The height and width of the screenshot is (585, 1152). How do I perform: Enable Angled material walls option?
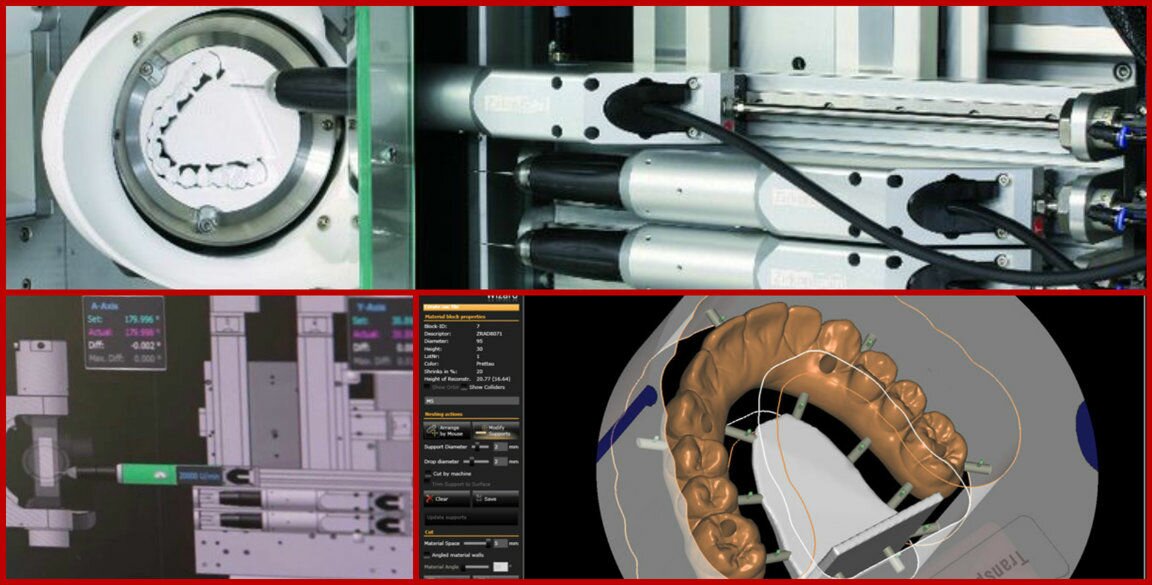tap(429, 554)
